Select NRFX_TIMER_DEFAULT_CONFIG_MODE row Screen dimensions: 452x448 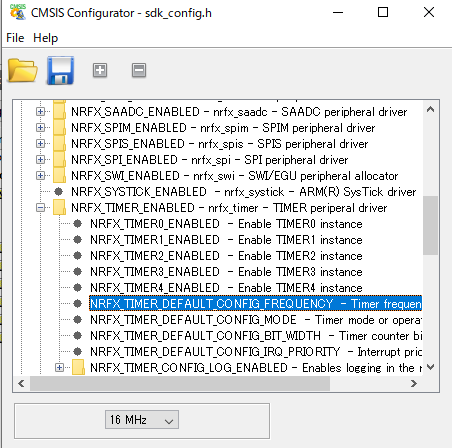[256, 320]
